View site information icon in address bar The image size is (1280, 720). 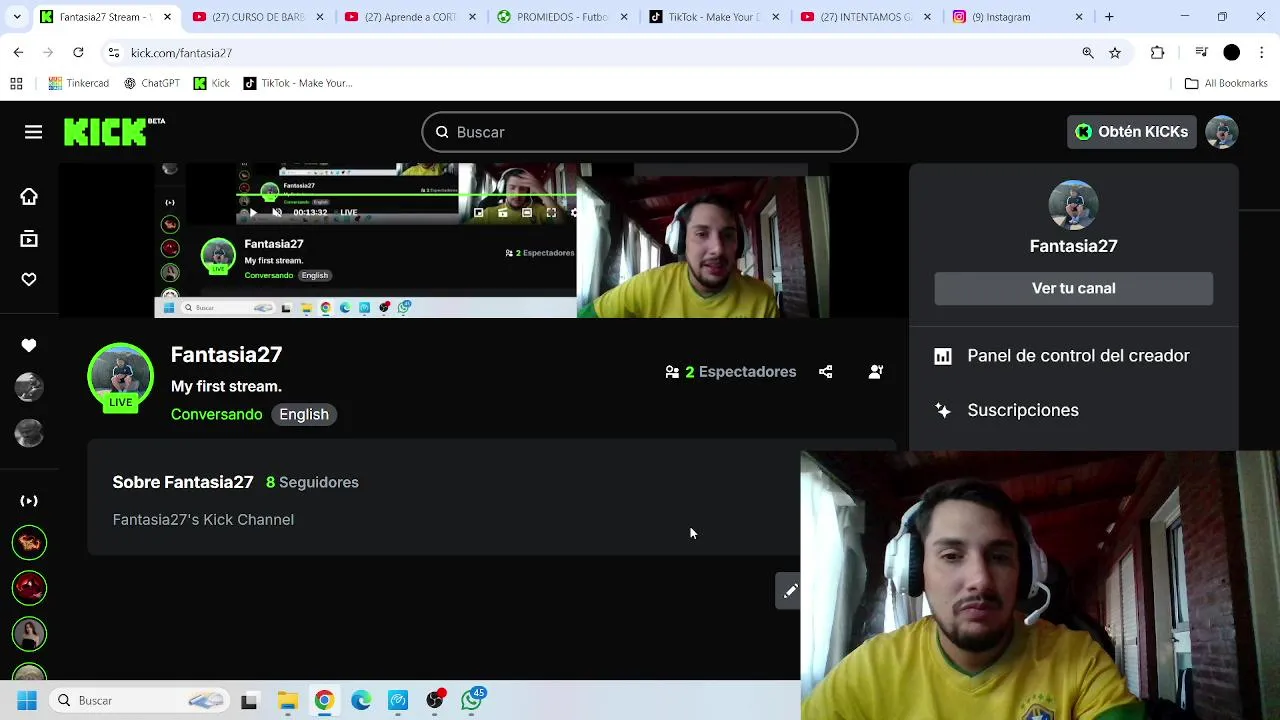click(x=114, y=53)
